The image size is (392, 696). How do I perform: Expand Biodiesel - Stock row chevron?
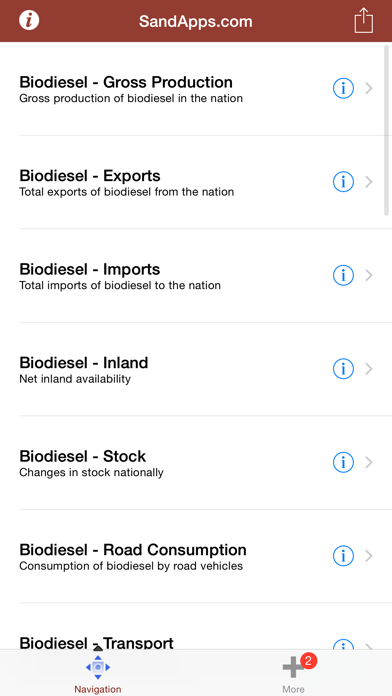coord(369,463)
